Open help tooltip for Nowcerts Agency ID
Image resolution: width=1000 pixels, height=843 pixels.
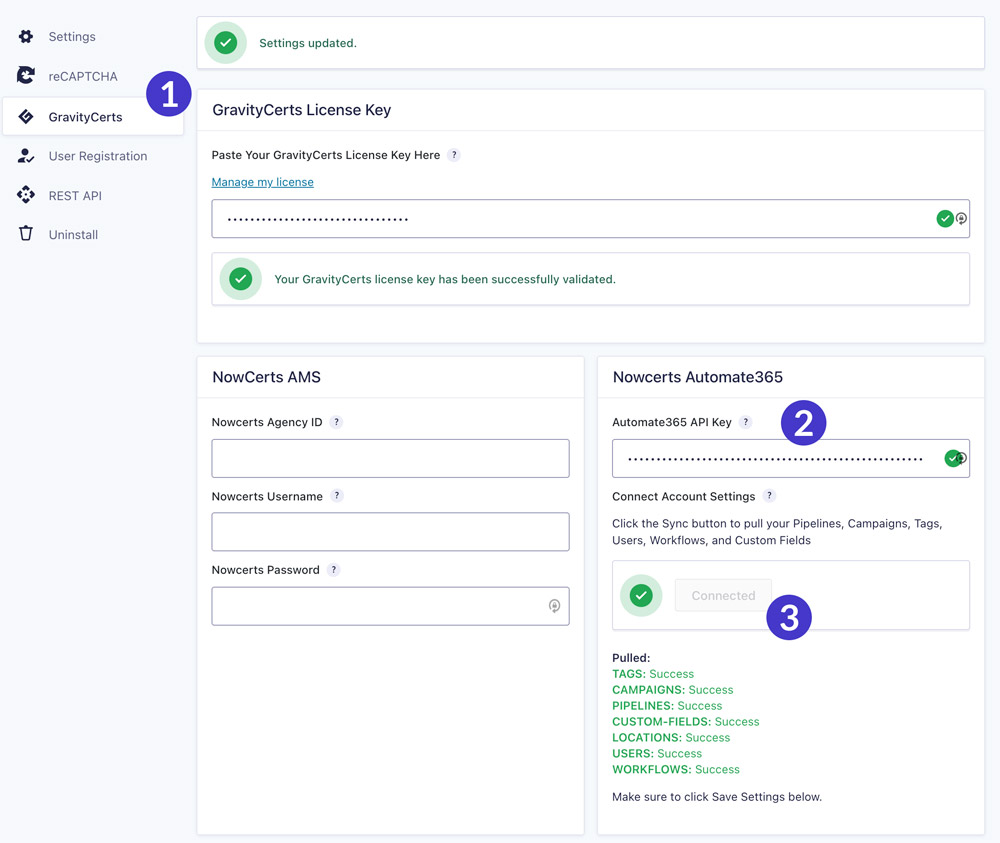click(336, 422)
